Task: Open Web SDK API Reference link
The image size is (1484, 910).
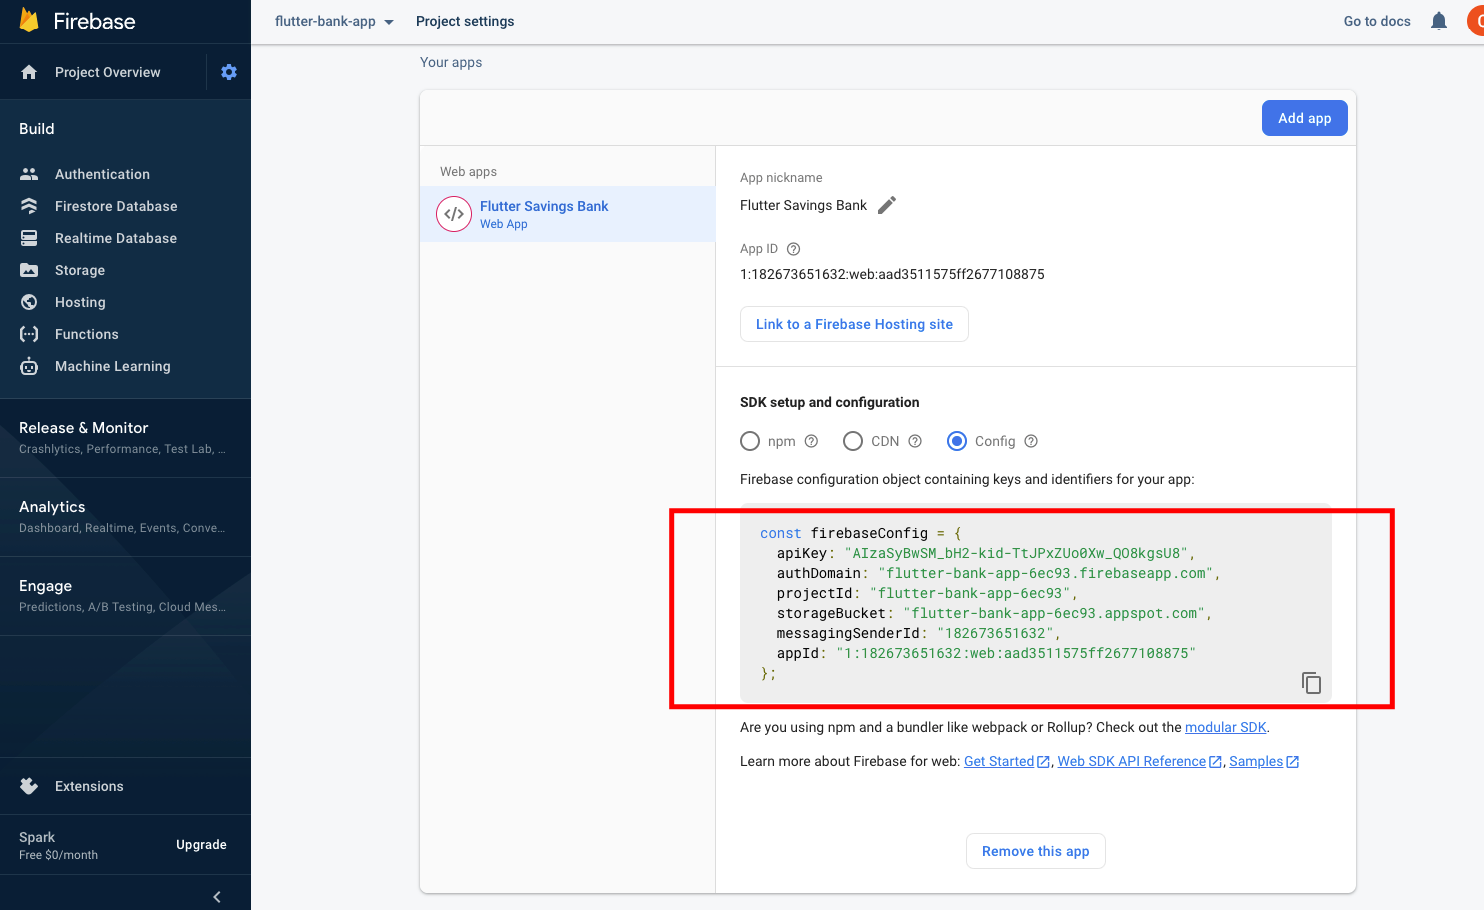Action: (1132, 762)
